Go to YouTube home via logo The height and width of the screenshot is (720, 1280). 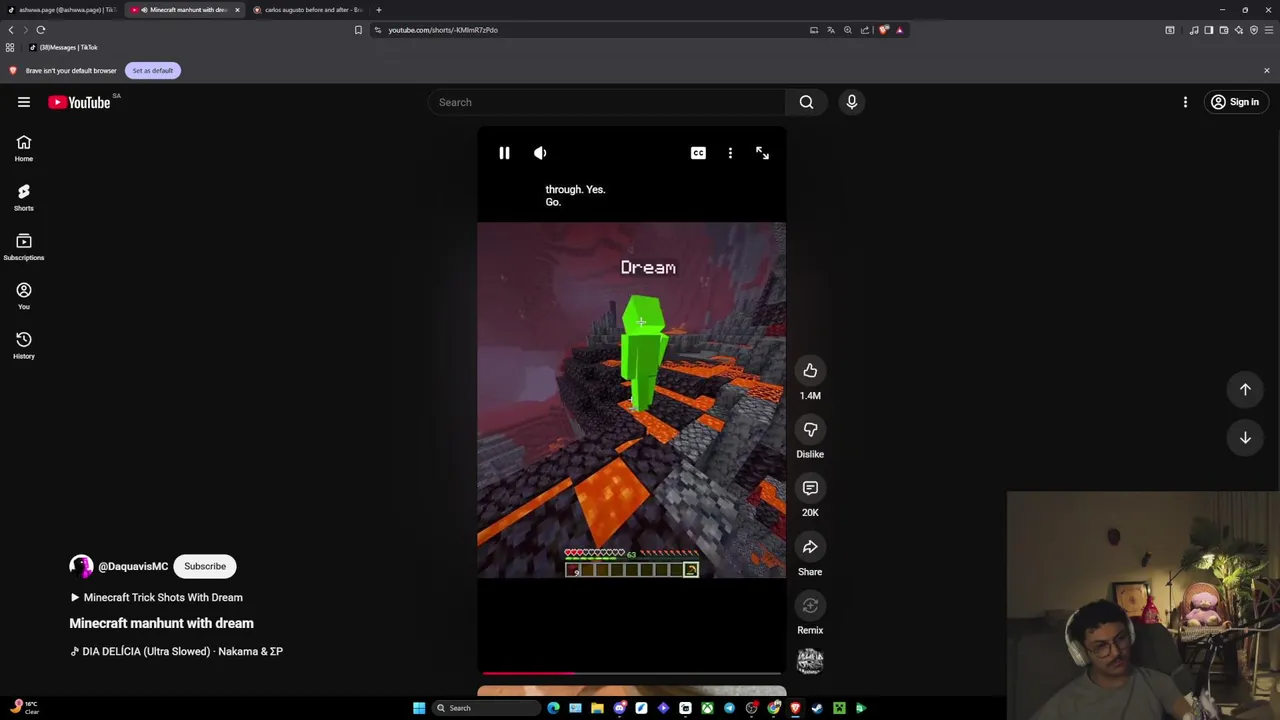coord(79,102)
